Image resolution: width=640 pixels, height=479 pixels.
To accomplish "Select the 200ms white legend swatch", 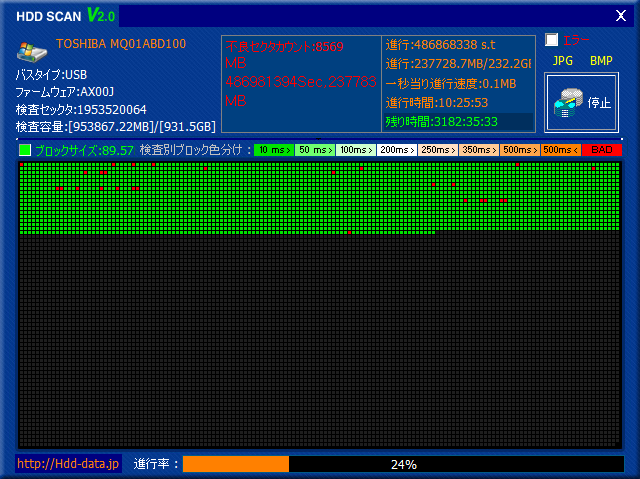I will pyautogui.click(x=396, y=149).
